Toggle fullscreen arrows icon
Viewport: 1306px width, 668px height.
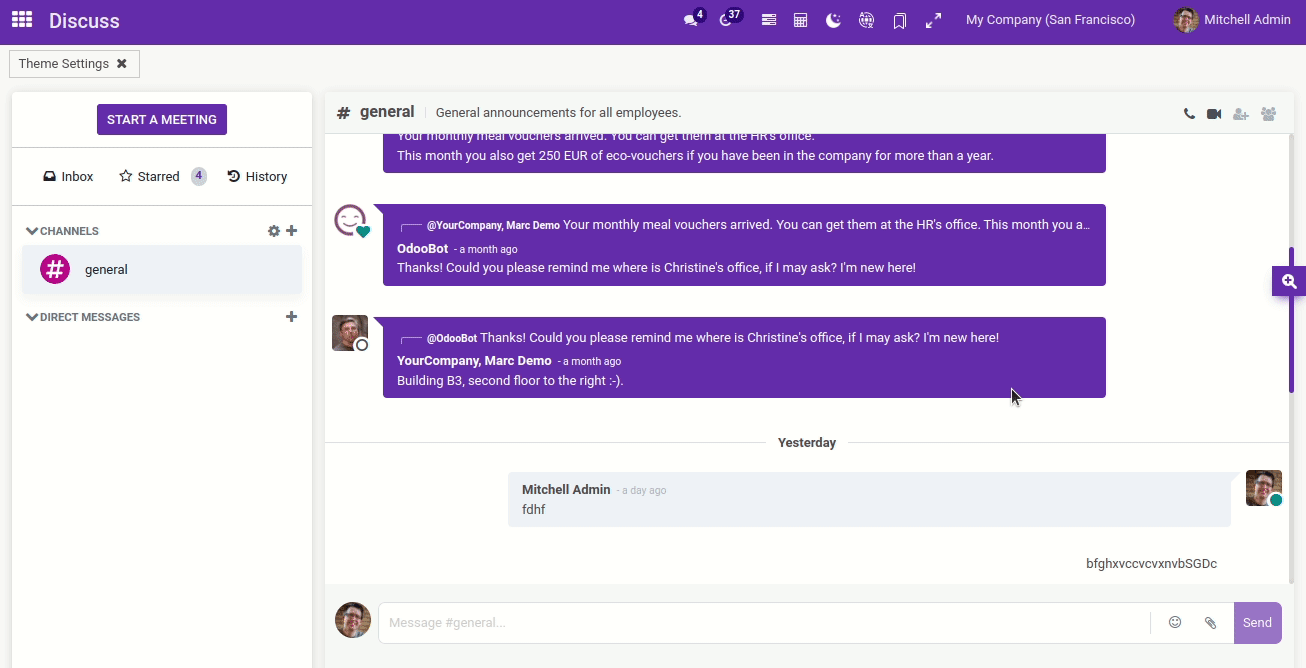tap(933, 20)
